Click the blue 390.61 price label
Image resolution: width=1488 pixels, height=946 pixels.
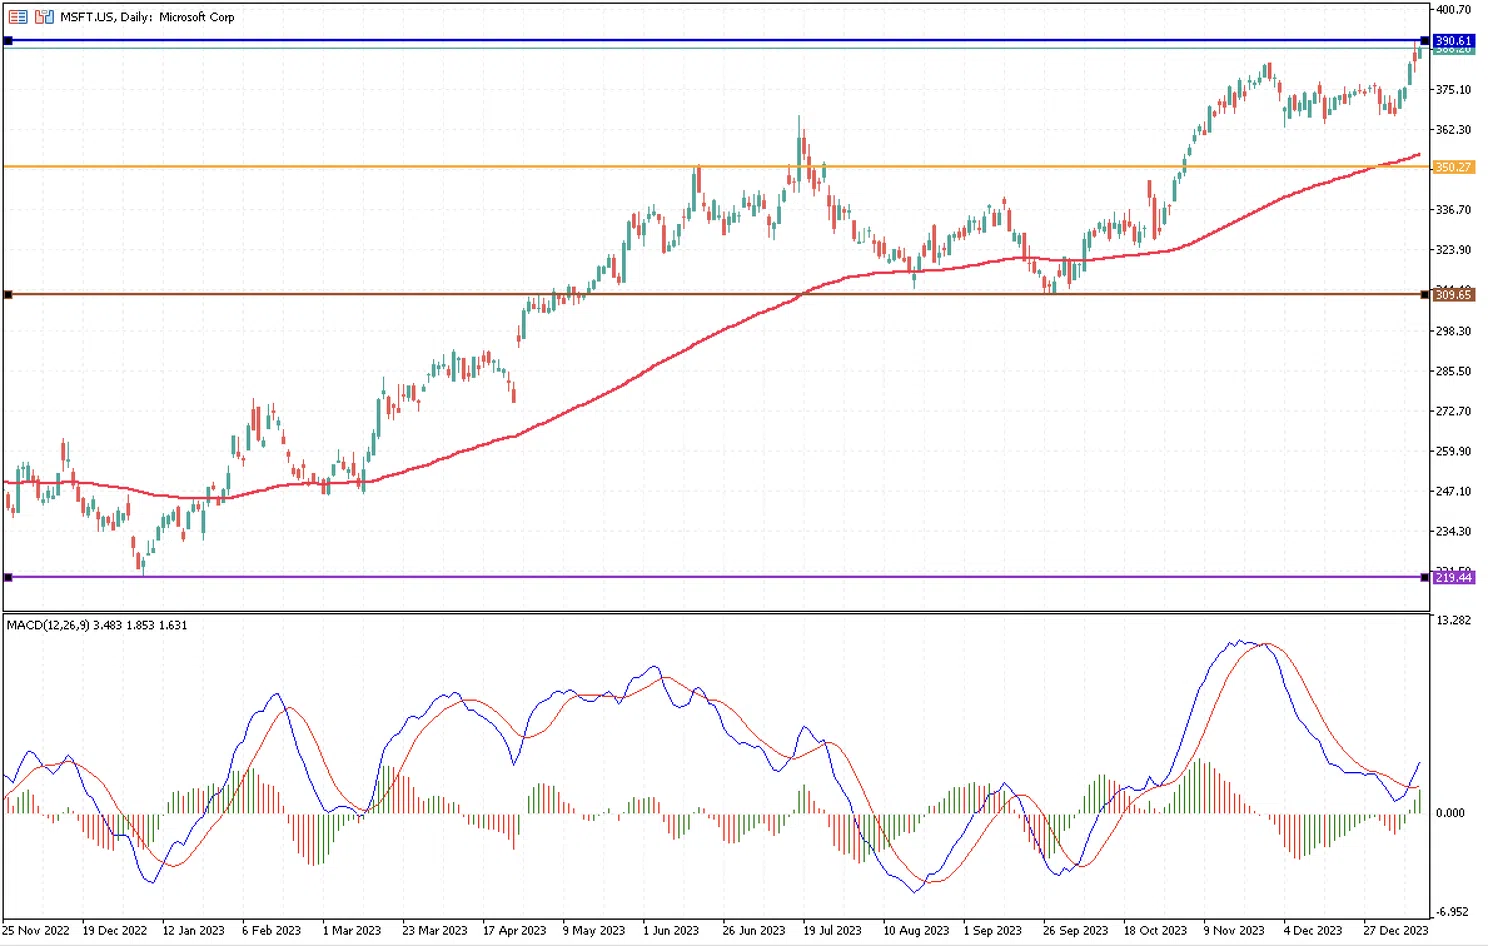[1453, 41]
